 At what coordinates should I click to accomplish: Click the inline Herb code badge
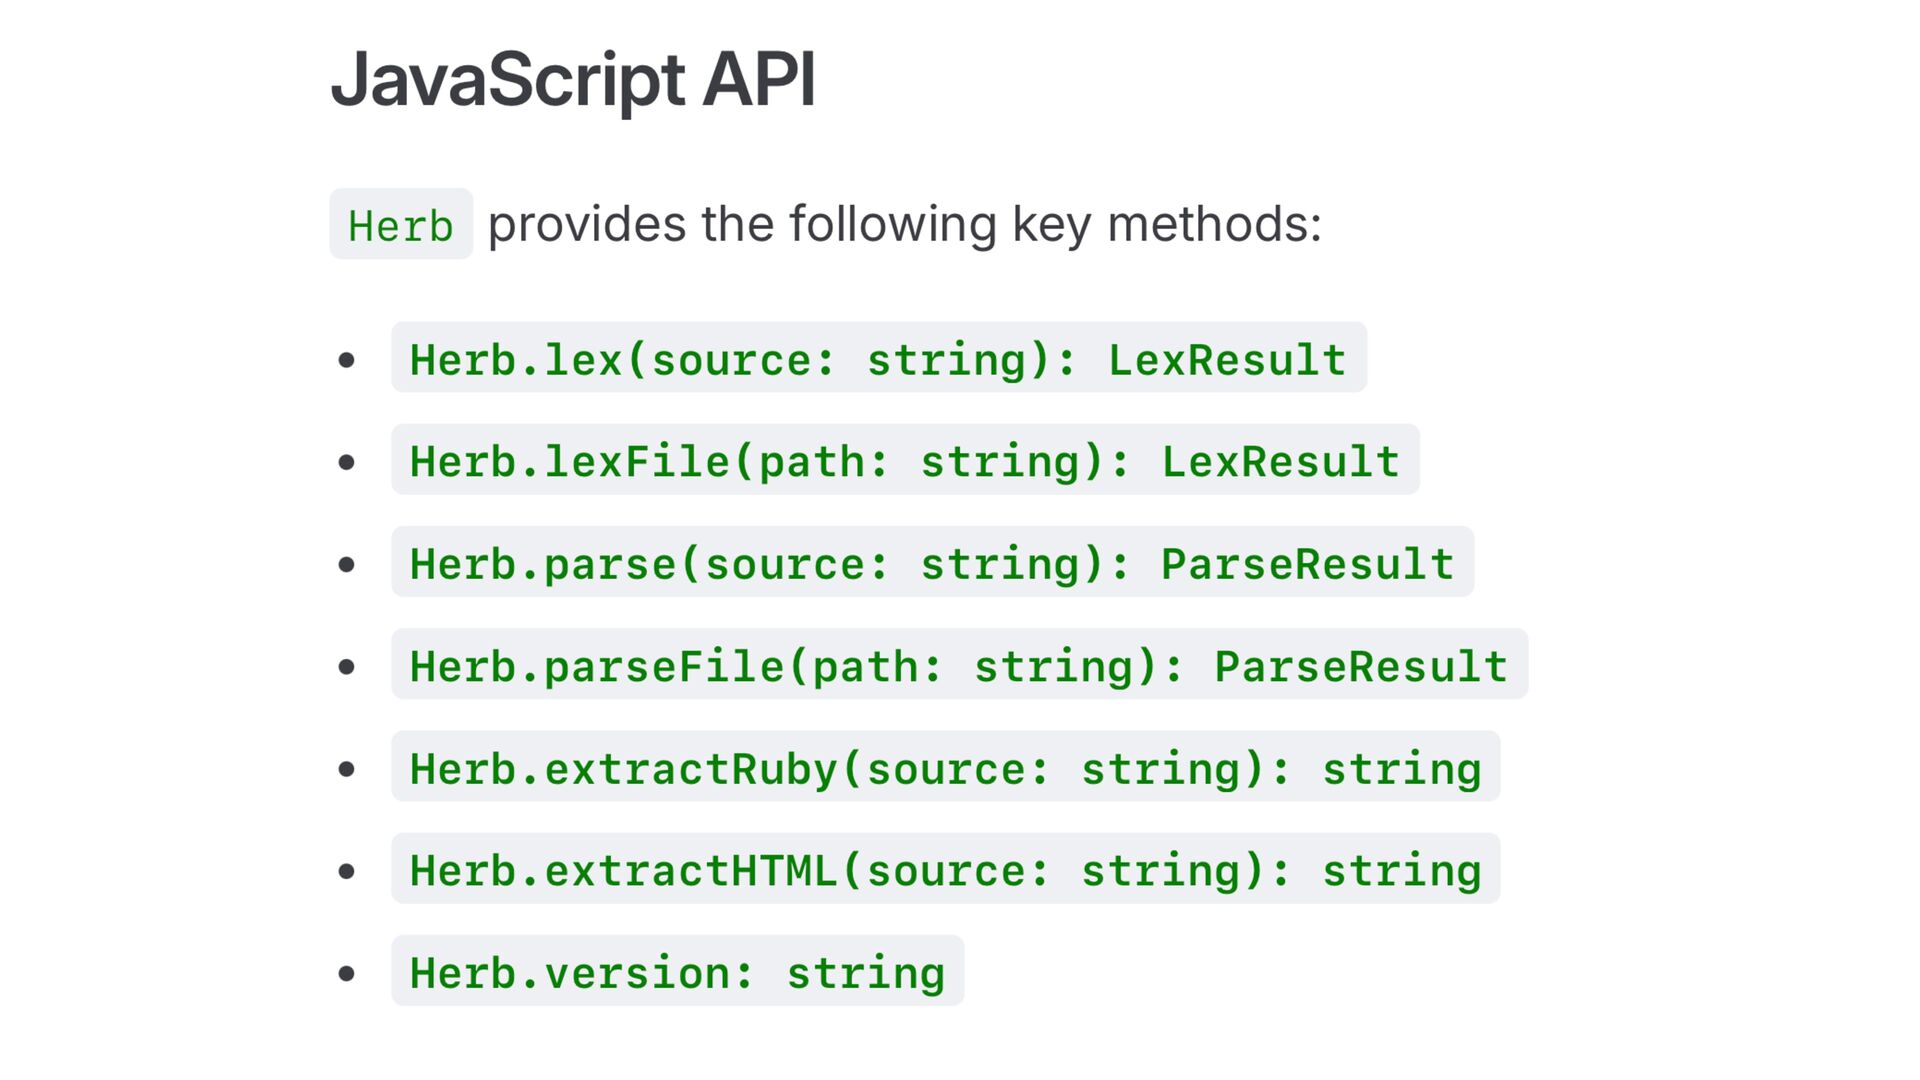click(400, 225)
